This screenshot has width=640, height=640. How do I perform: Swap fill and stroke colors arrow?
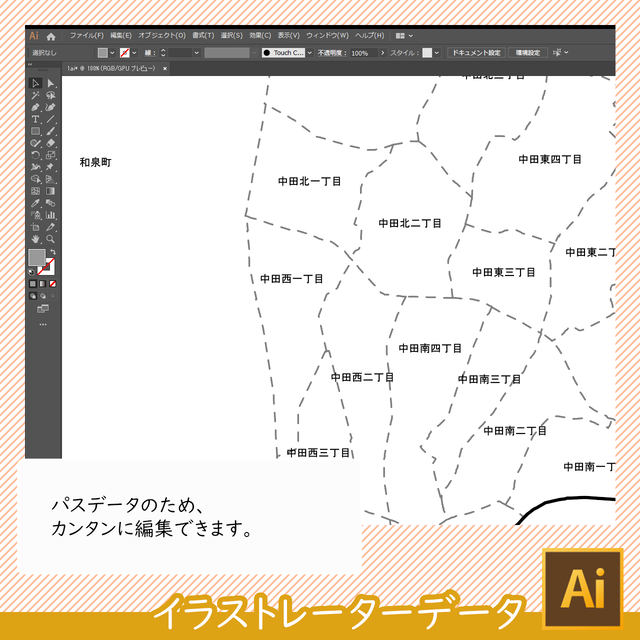coord(53,252)
